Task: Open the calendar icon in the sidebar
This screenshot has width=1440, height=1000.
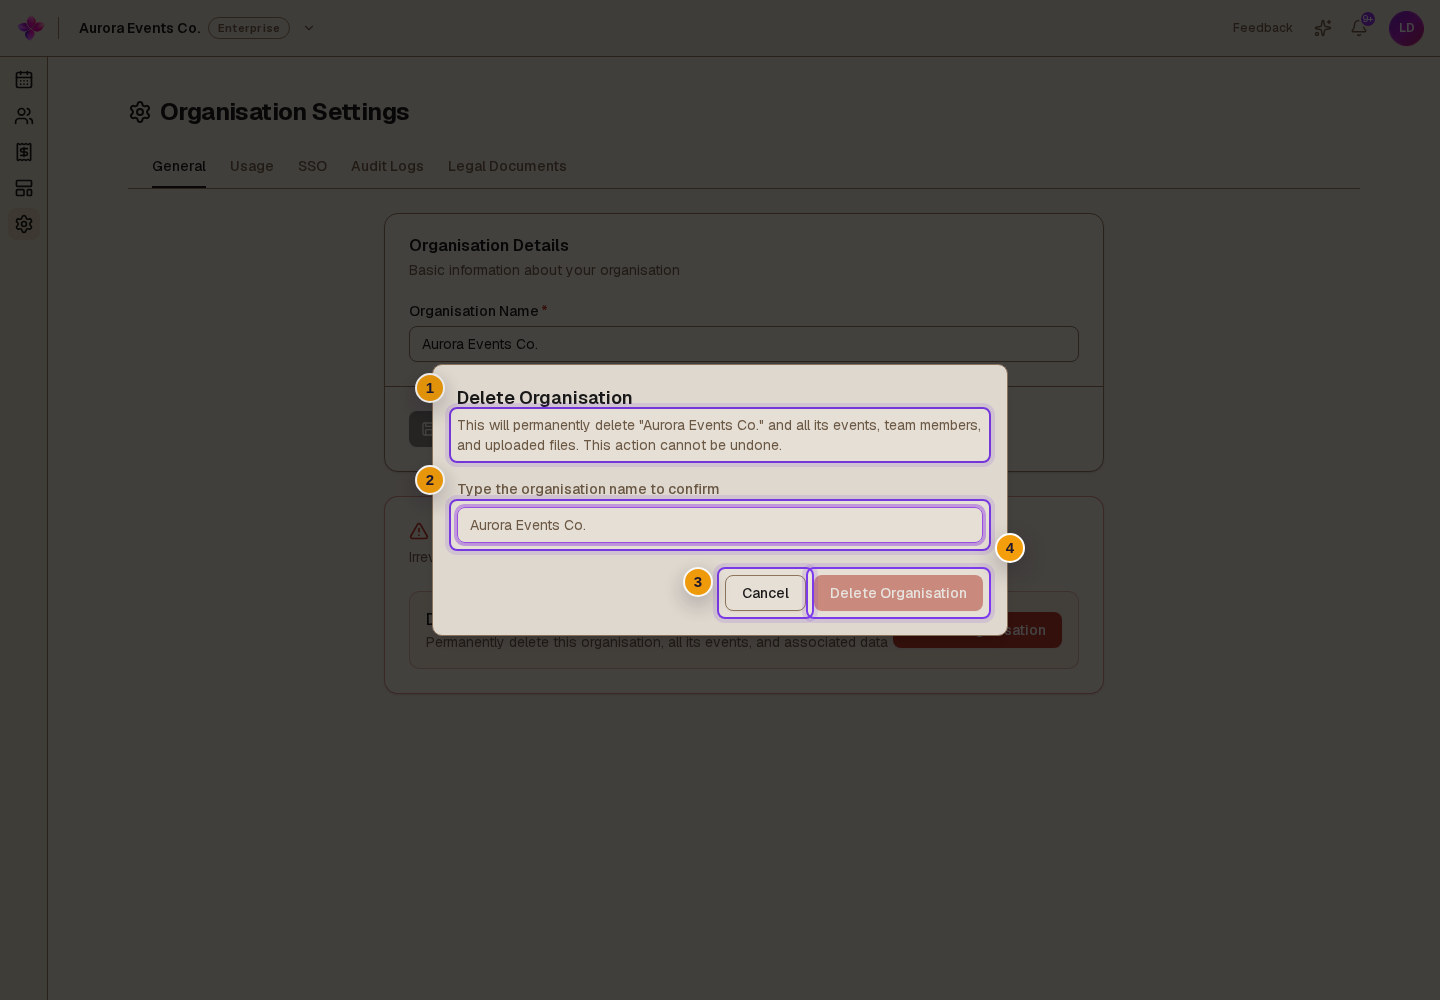Action: click(x=24, y=80)
